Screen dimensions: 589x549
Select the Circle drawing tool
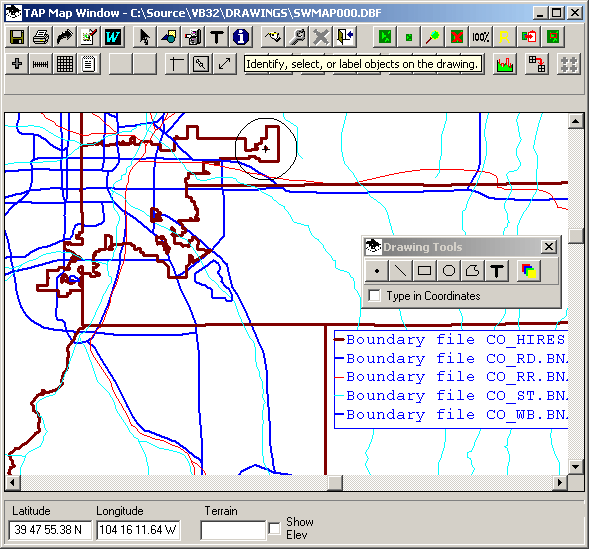[x=449, y=271]
